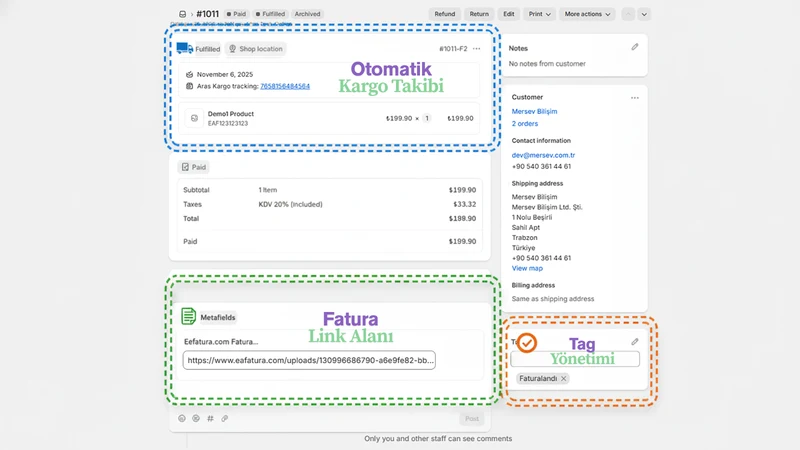Click the header Paid status badge

236,14
